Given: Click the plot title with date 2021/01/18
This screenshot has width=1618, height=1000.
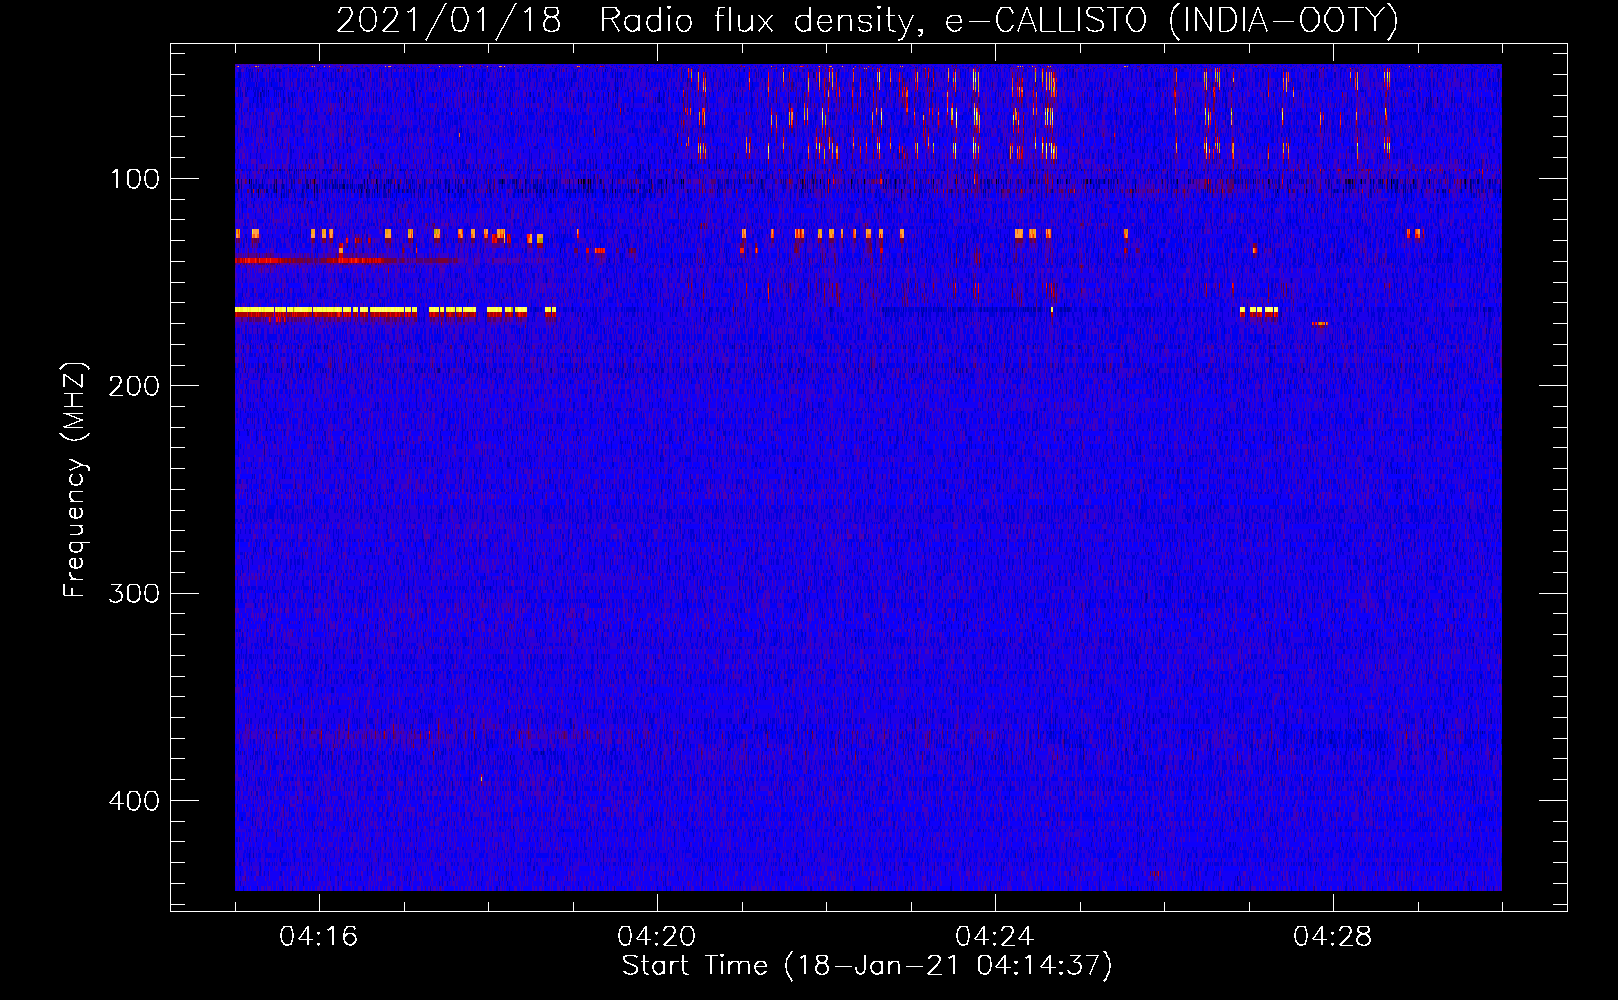Looking at the screenshot, I should point(867,20).
